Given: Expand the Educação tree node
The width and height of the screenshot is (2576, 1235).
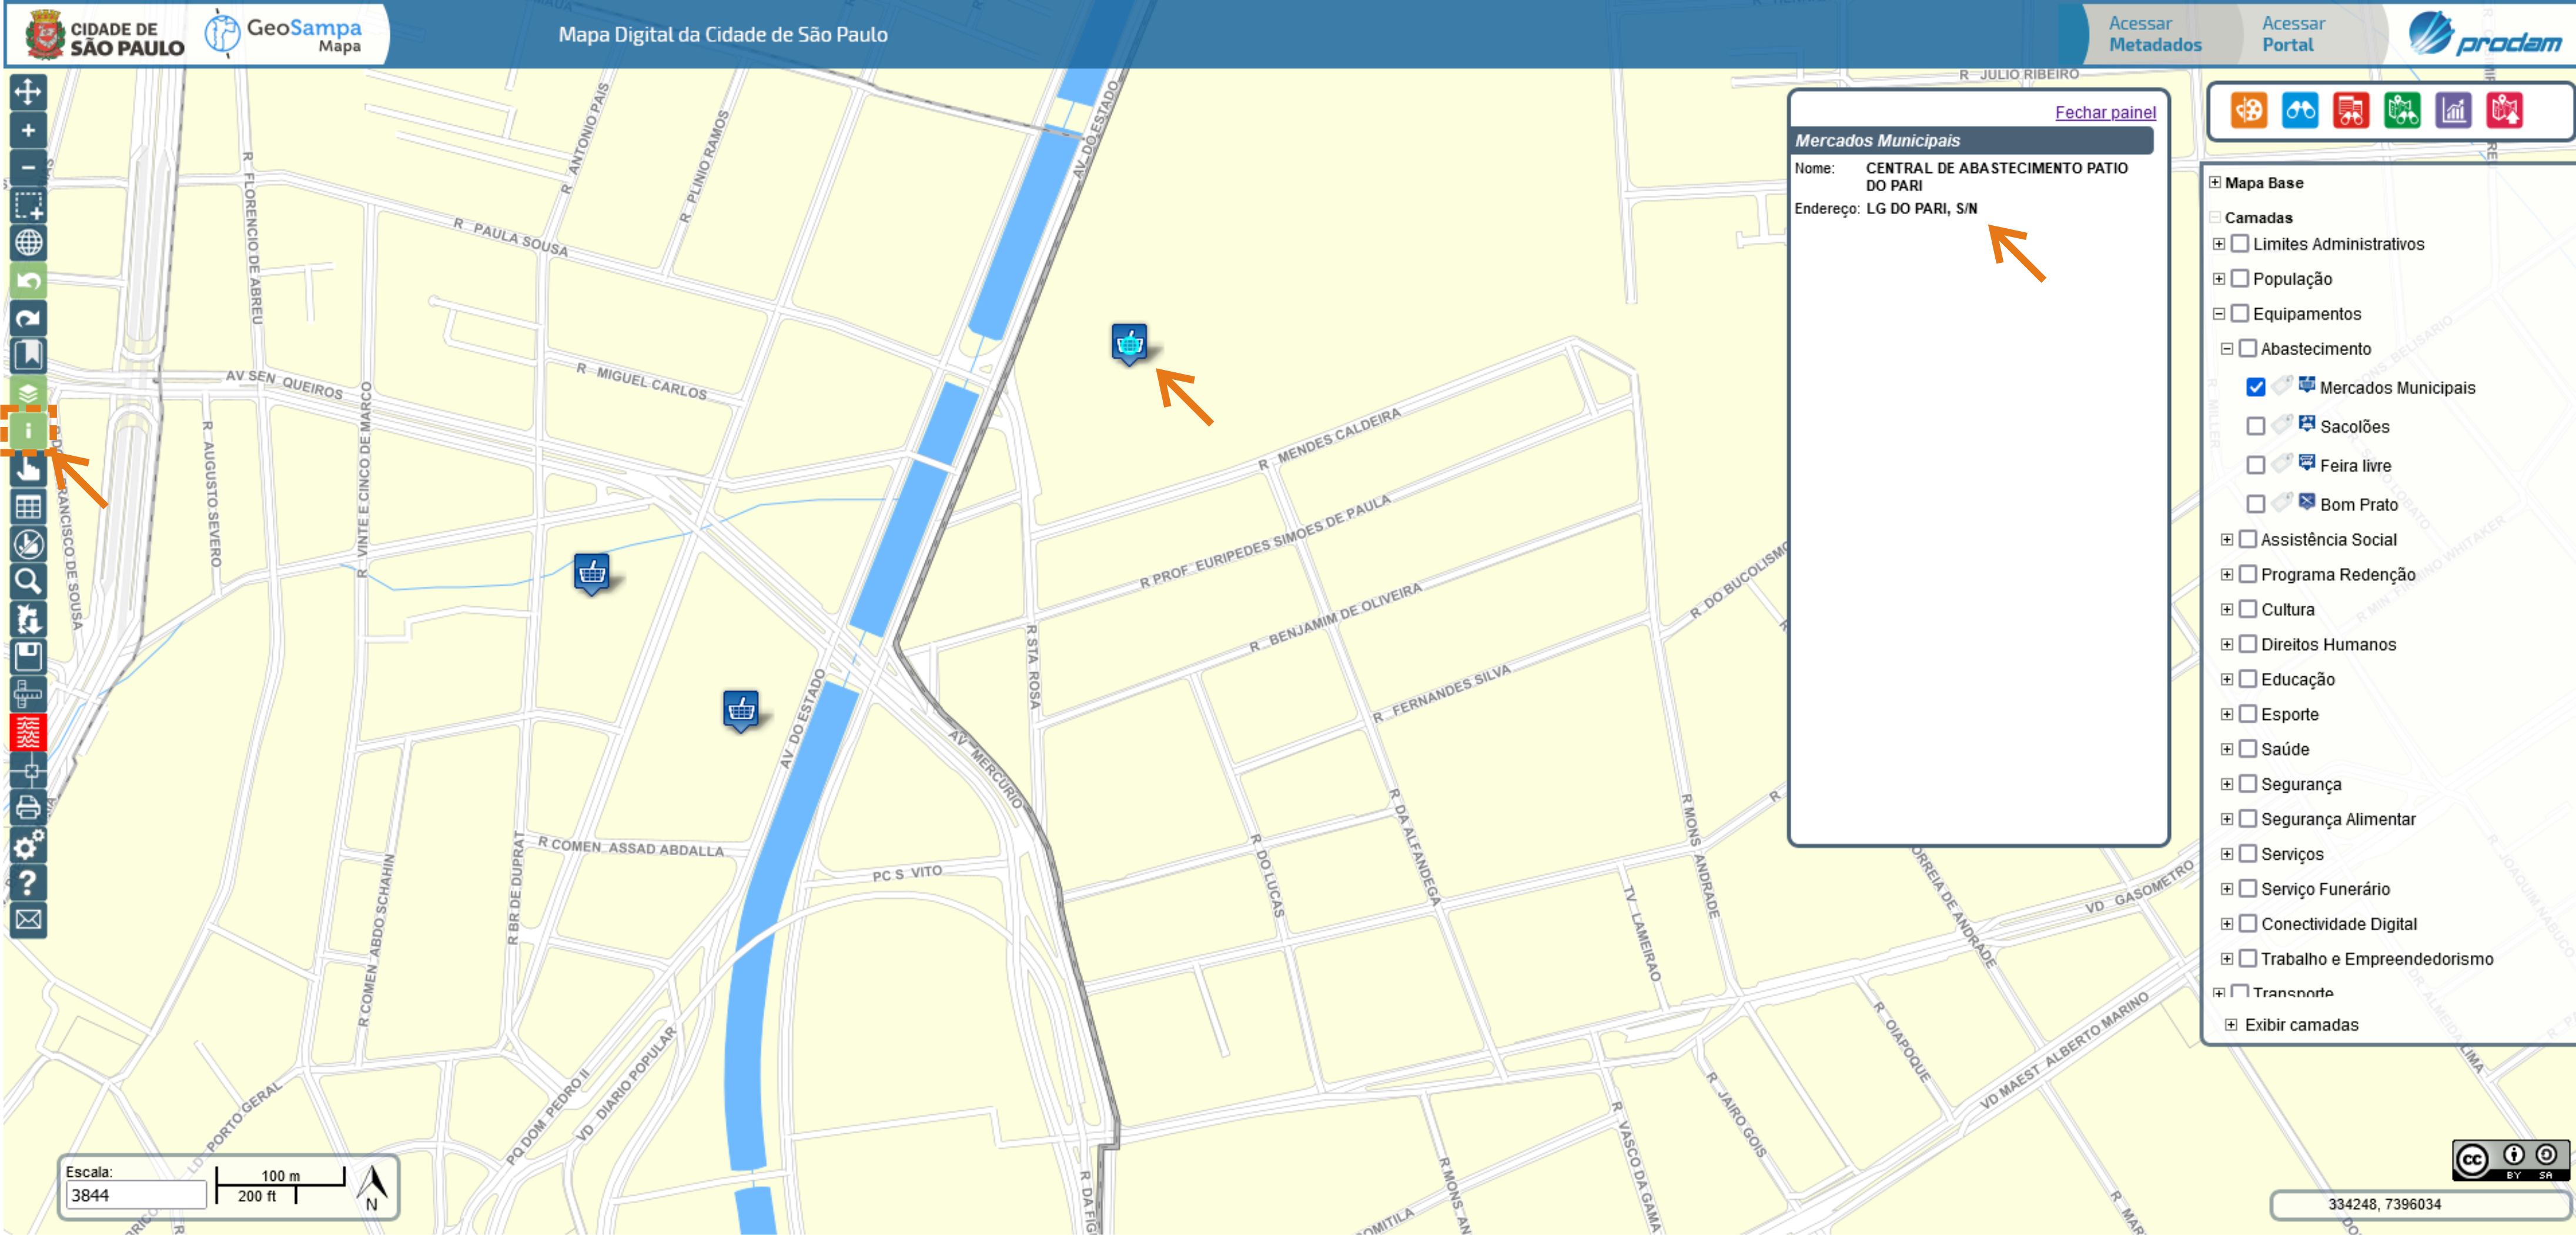Looking at the screenshot, I should pos(2227,680).
